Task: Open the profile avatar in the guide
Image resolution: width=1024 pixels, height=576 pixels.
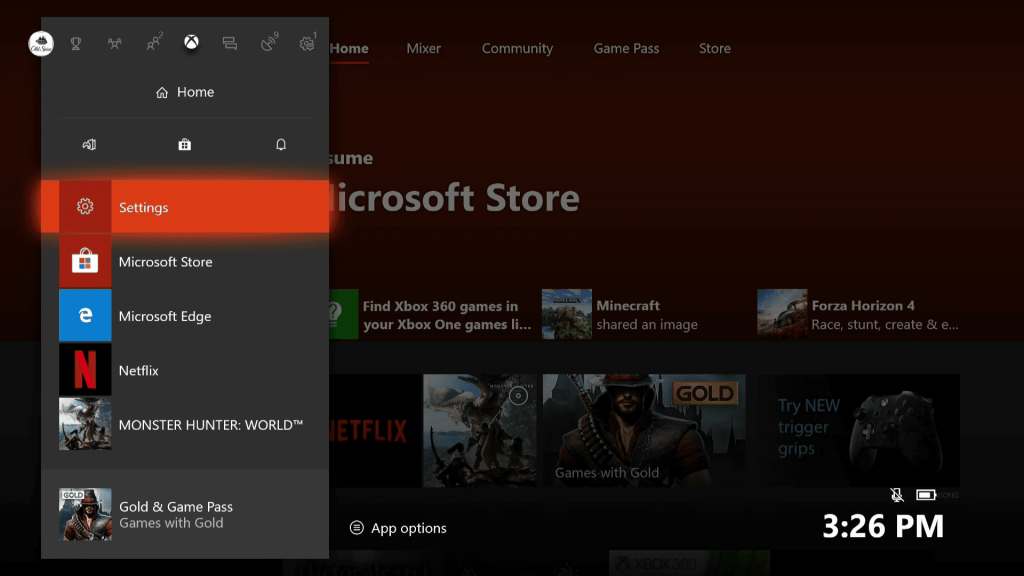Action: [40, 44]
